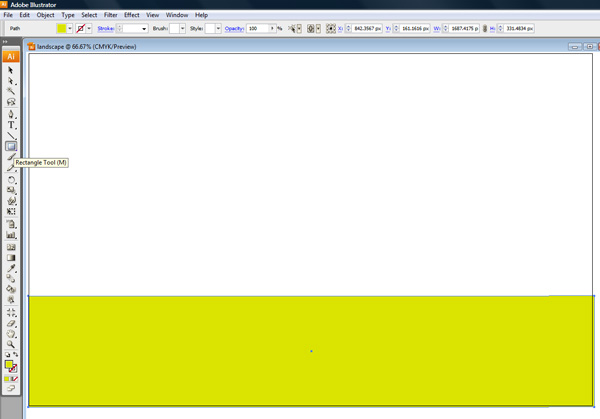Open the File menu
Screen dimensions: 600x419
point(8,15)
